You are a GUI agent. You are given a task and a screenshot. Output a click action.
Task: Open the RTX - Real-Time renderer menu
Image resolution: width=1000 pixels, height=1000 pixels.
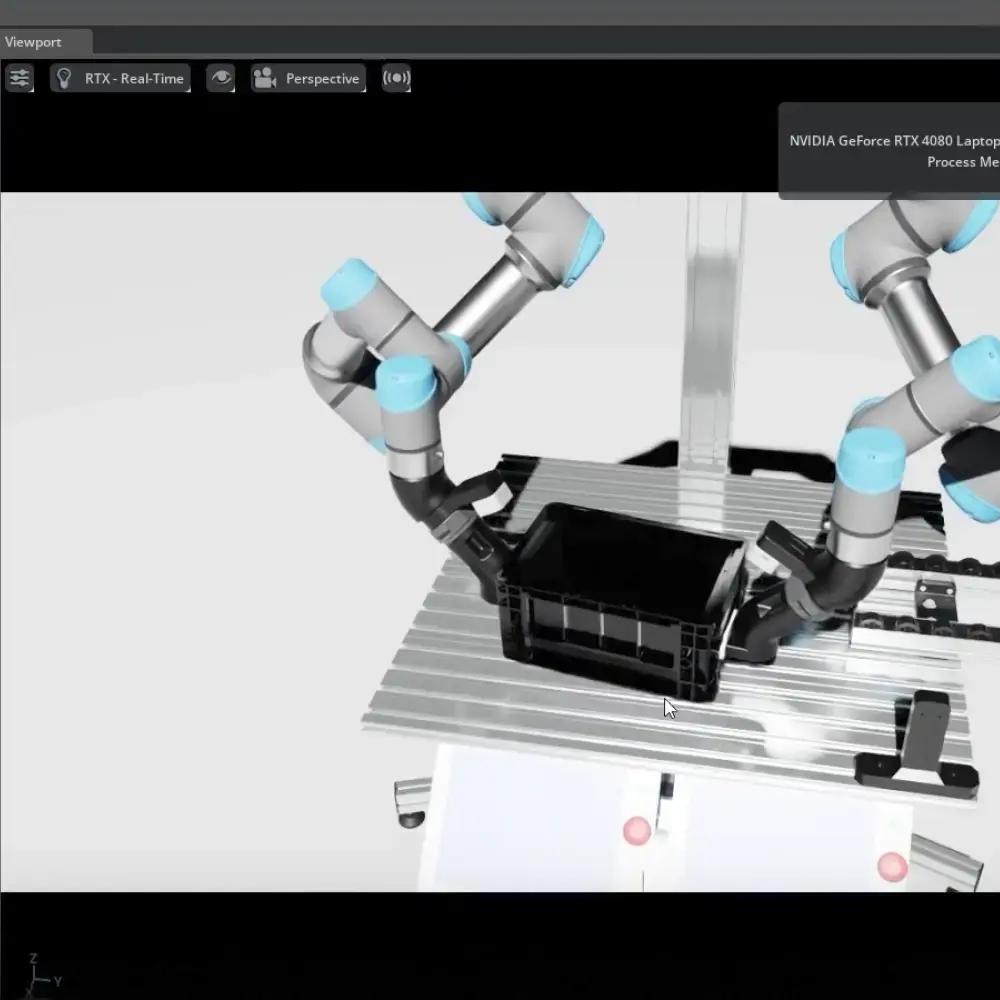tap(120, 78)
